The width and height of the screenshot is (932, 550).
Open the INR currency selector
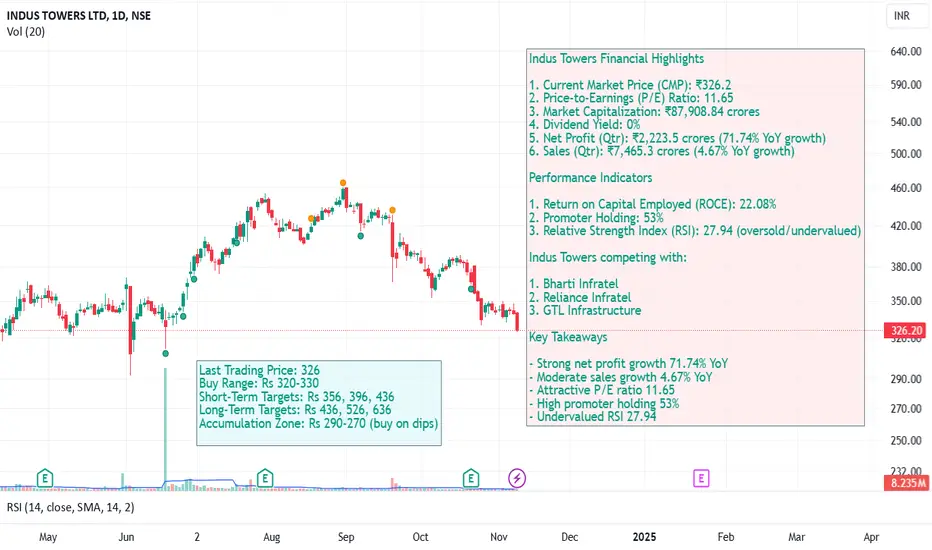tap(902, 16)
